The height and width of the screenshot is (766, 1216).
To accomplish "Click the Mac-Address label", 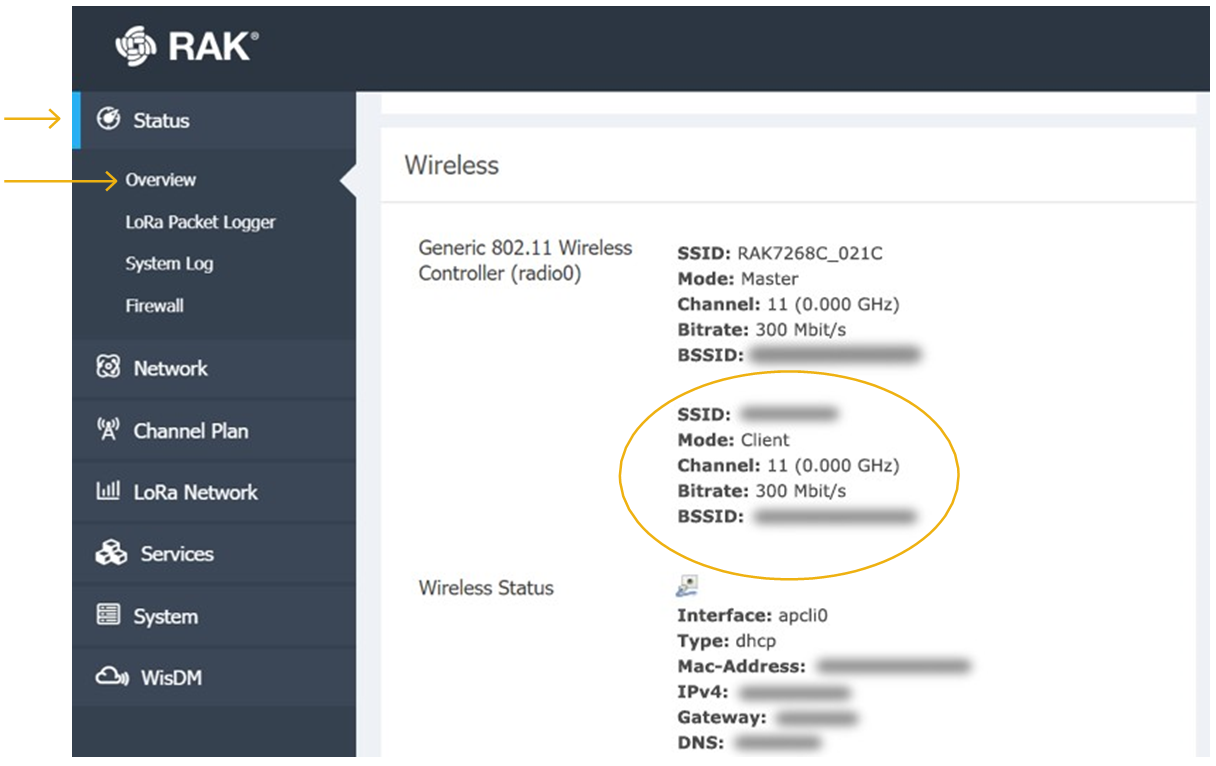I will [x=741, y=667].
